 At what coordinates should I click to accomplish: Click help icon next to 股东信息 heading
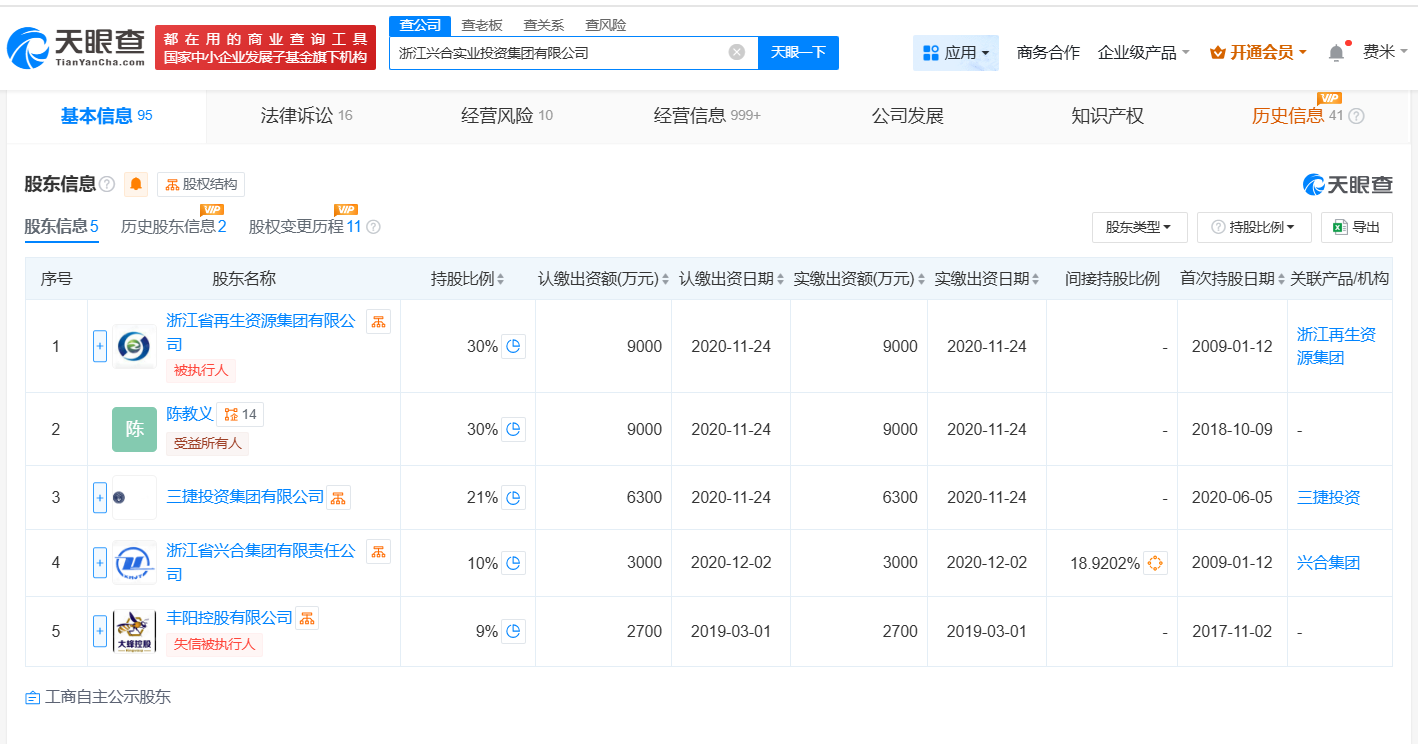tap(107, 184)
